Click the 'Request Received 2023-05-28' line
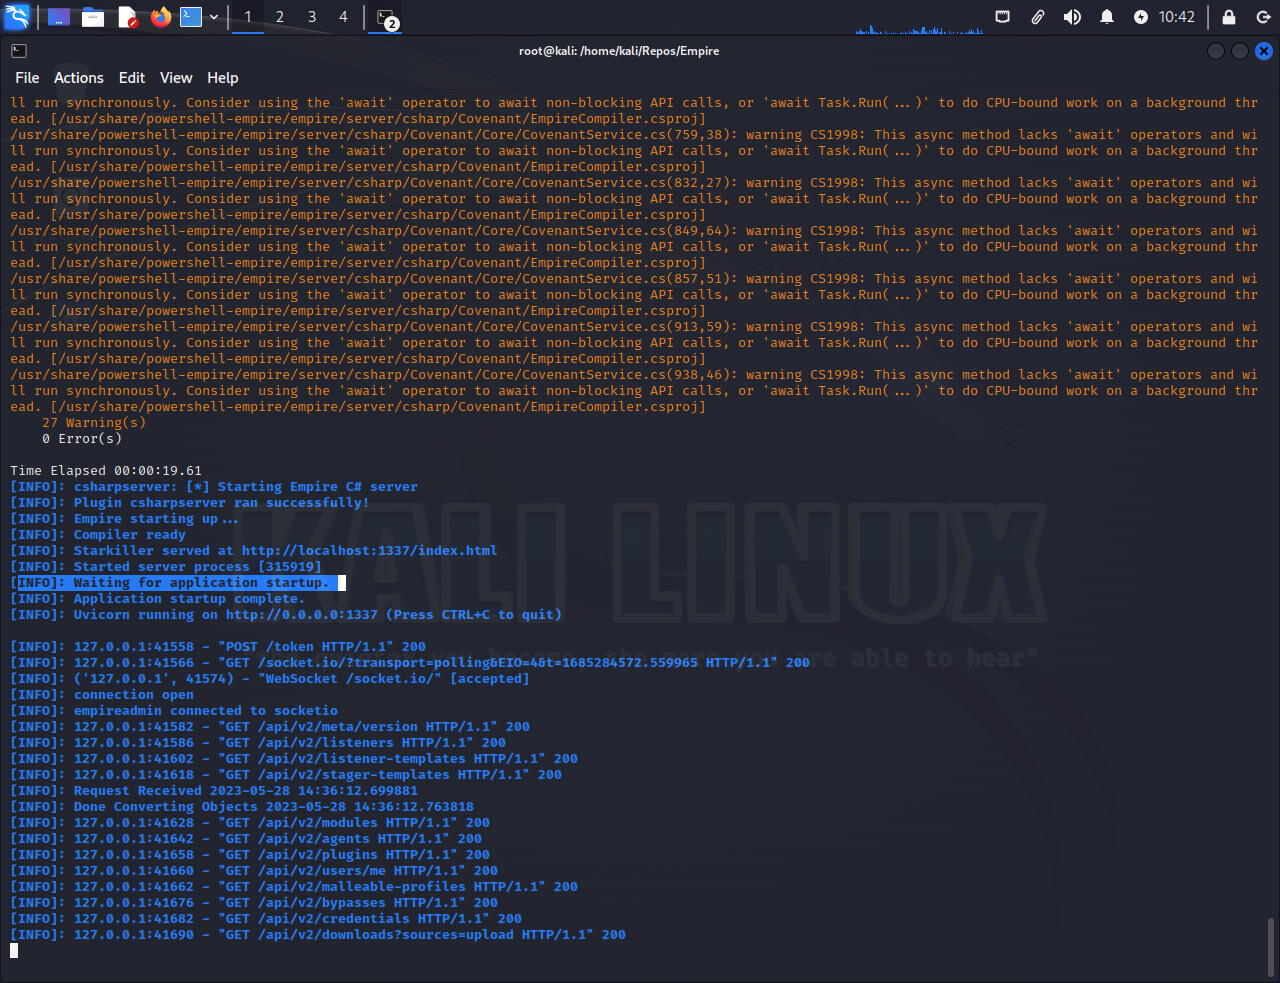The width and height of the screenshot is (1280, 983). tap(214, 791)
